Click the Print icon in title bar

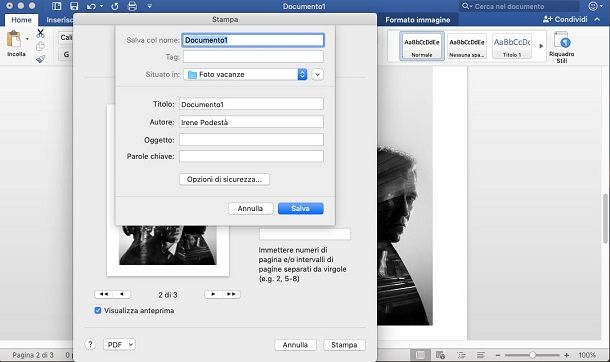pos(132,6)
